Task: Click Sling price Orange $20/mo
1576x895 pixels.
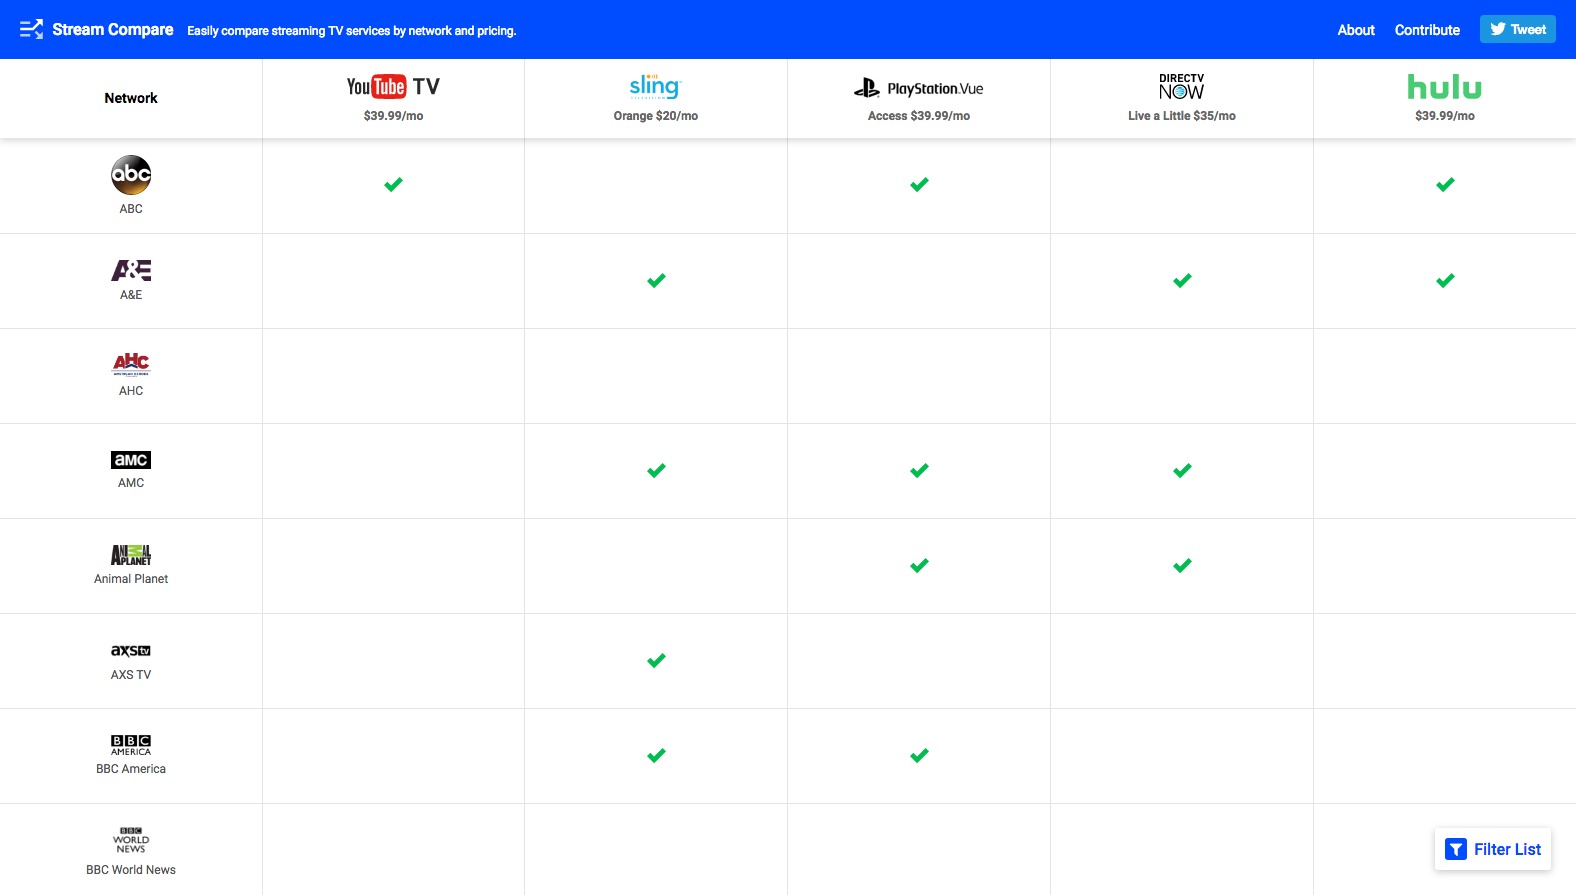Action: point(656,116)
